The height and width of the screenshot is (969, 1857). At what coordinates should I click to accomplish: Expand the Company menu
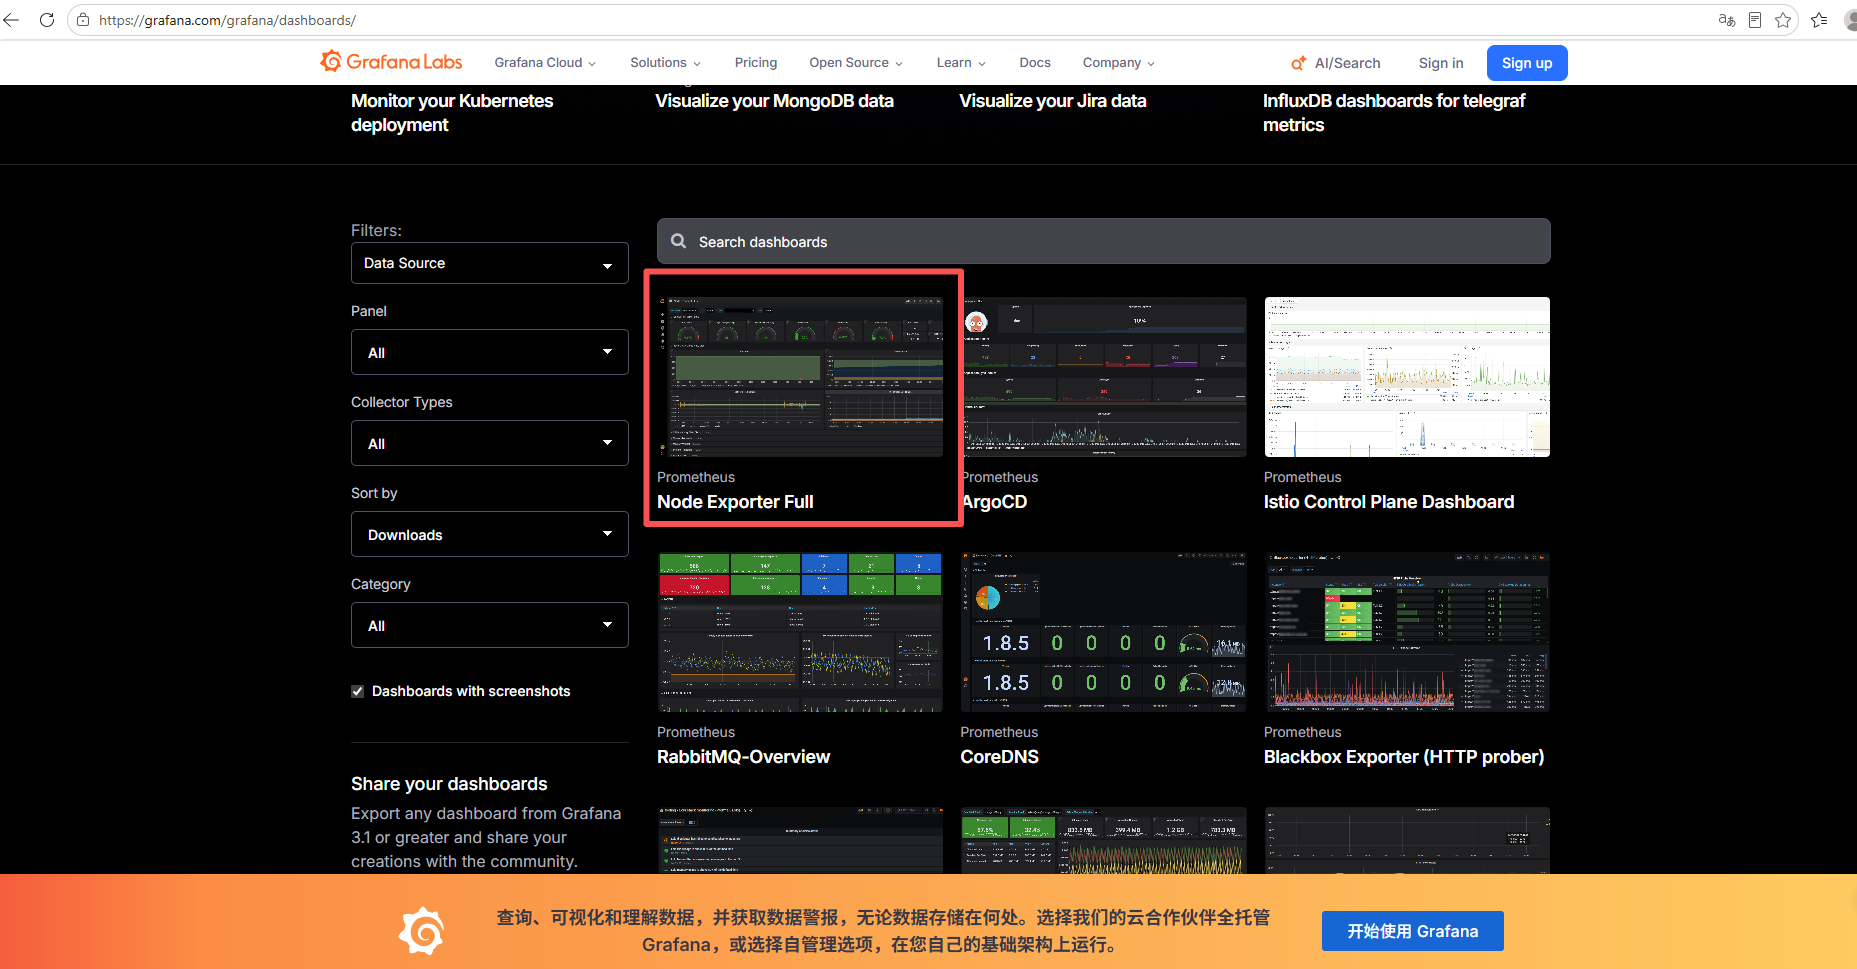pyautogui.click(x=1118, y=62)
